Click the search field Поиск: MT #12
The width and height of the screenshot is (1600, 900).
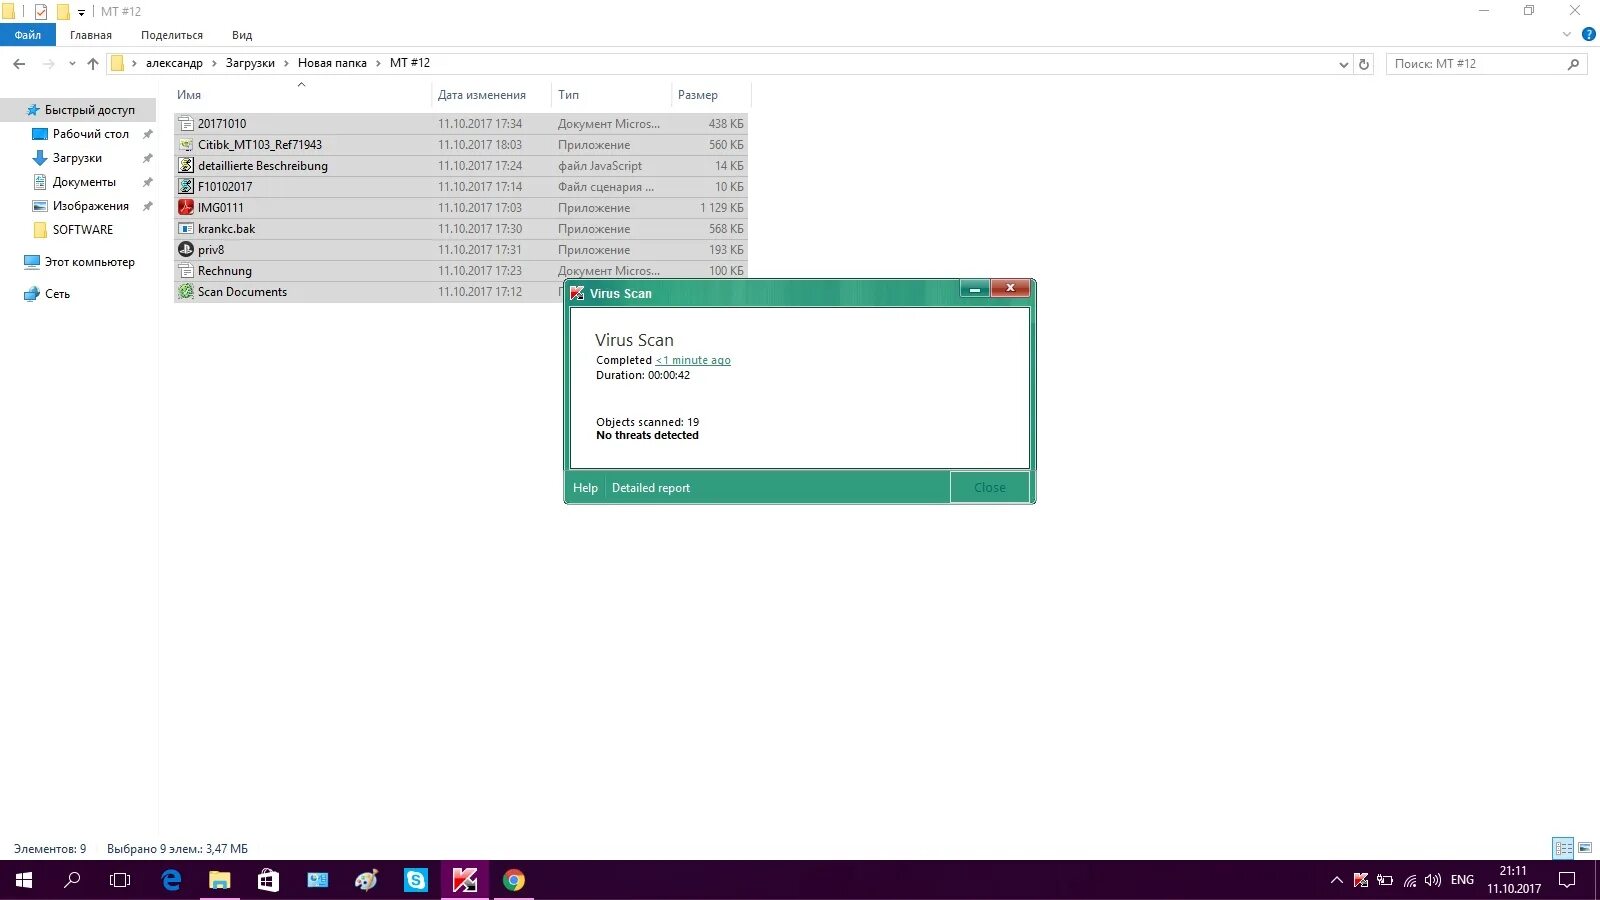point(1478,64)
